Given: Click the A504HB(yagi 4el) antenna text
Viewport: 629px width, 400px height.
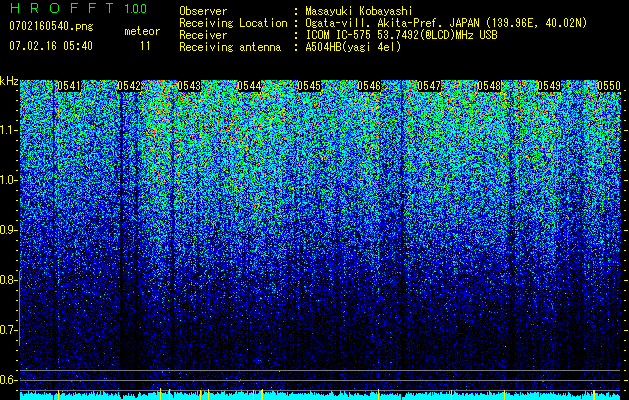Looking at the screenshot, I should coord(353,47).
